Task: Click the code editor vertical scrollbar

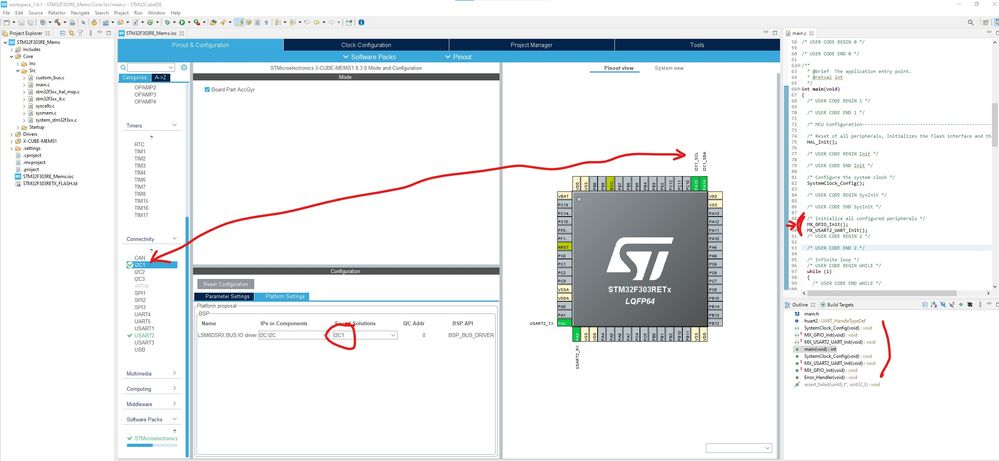Action: click(x=995, y=124)
